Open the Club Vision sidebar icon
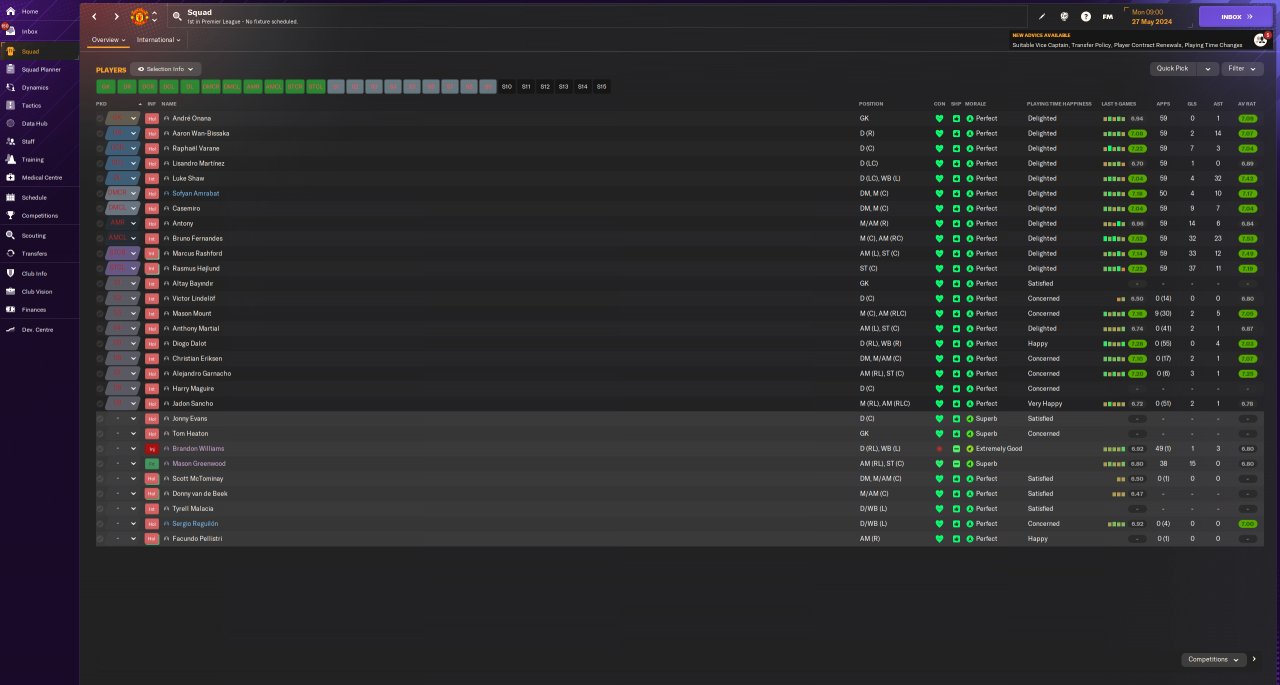This screenshot has width=1280, height=685. (10, 291)
